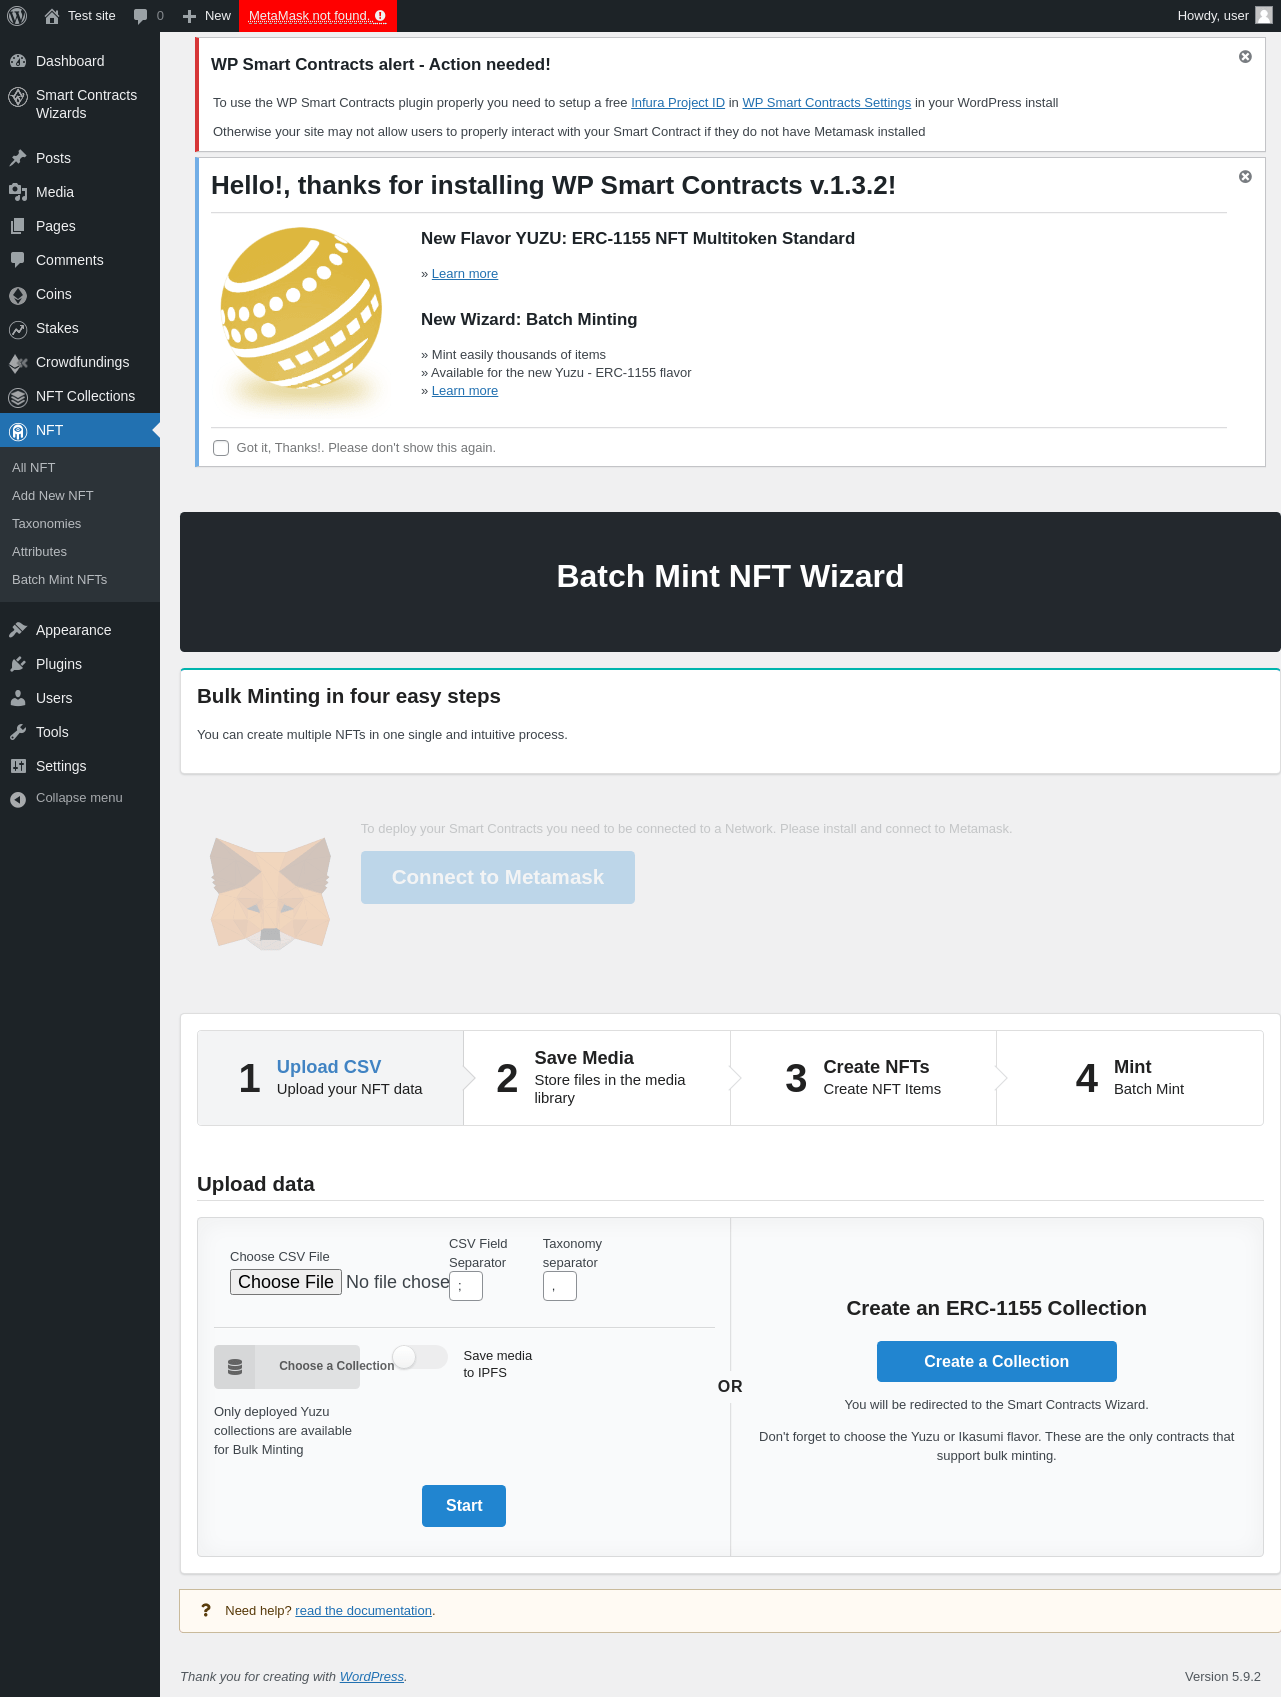Click the plus New icon
1281x1697 pixels.
[x=189, y=16]
